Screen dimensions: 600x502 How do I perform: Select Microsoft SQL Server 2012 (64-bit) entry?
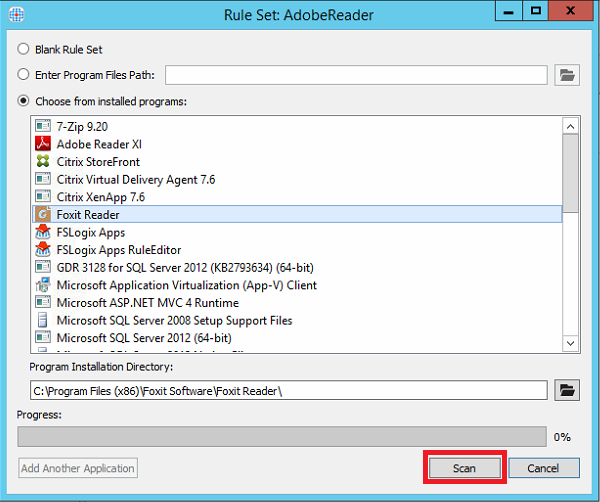click(x=297, y=337)
